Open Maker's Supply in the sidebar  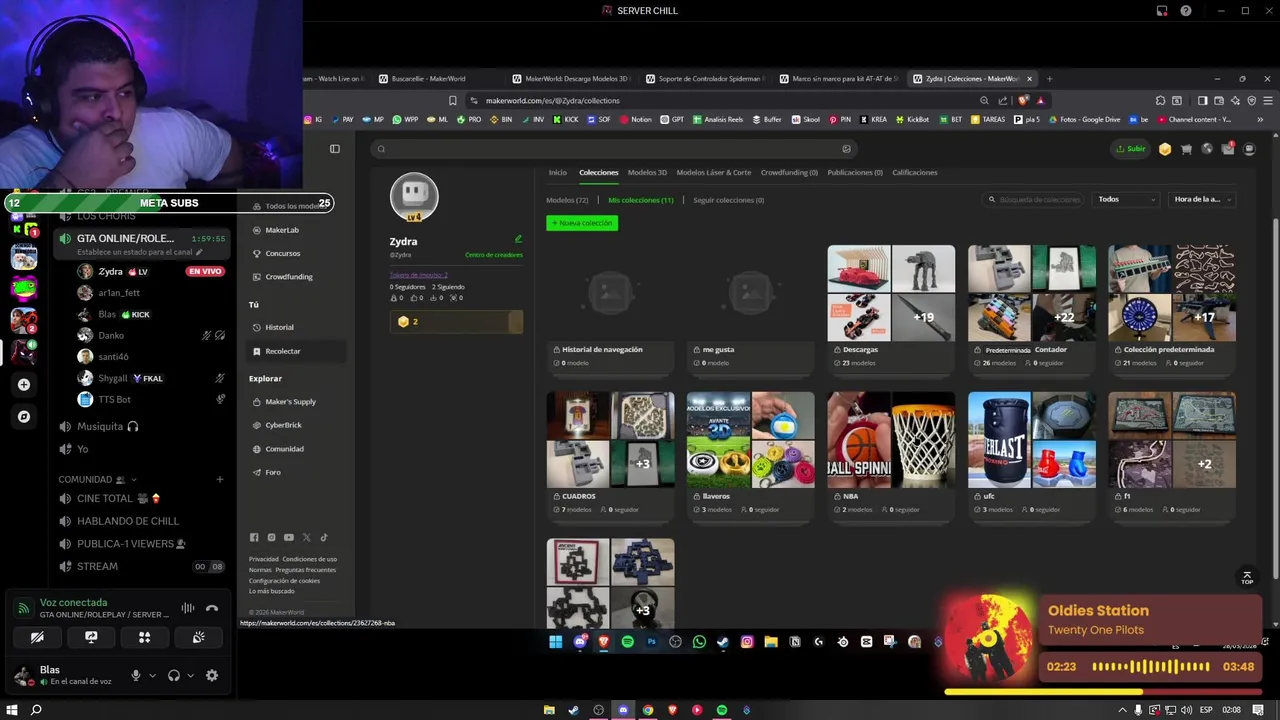click(x=289, y=401)
